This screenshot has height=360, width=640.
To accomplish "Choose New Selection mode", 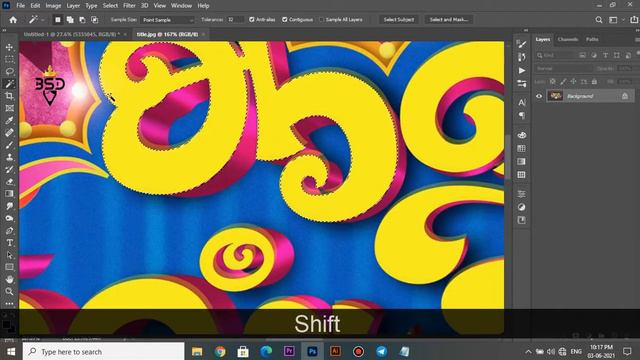I will (x=58, y=20).
